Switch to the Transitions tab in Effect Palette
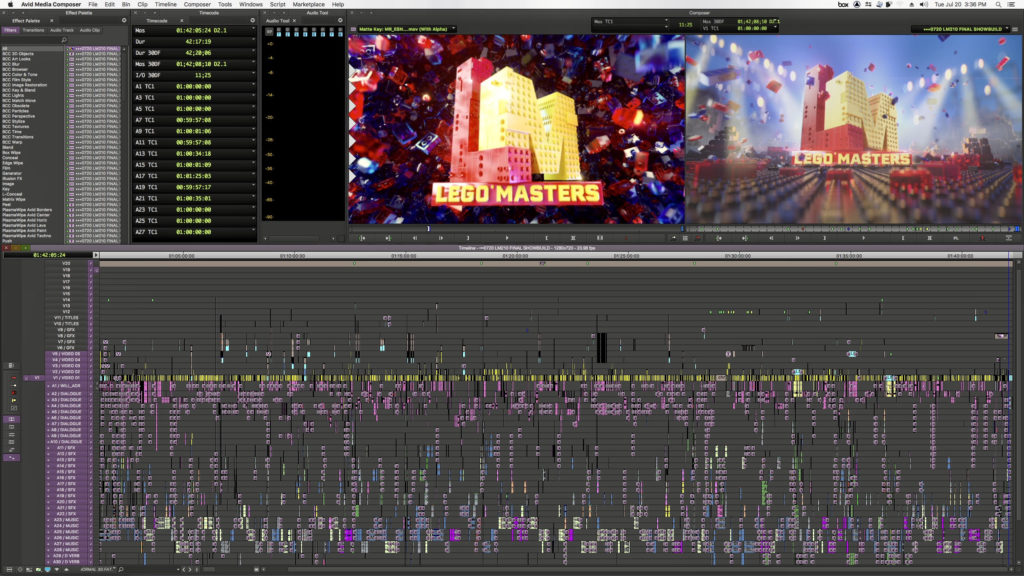 pos(33,30)
